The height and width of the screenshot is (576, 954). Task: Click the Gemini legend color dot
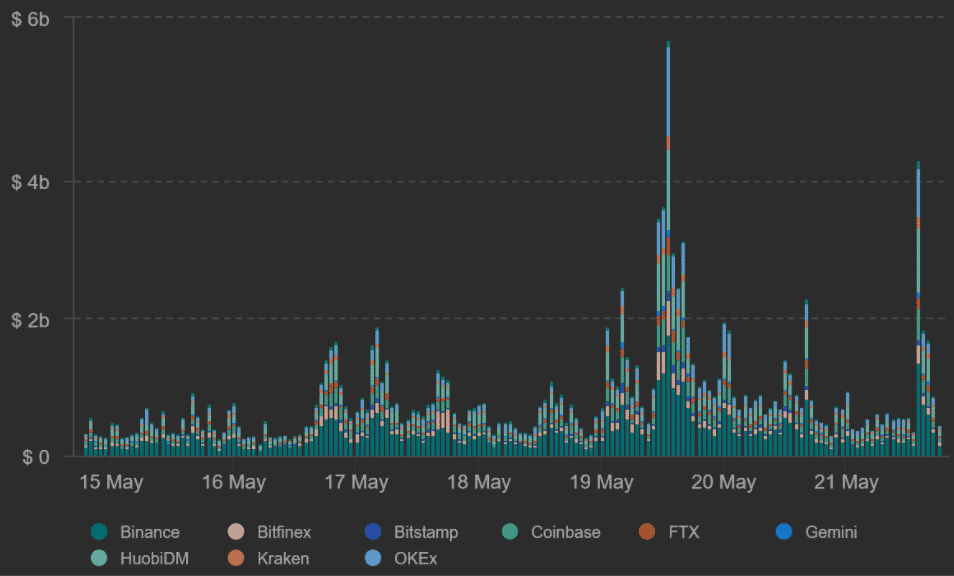coord(785,532)
